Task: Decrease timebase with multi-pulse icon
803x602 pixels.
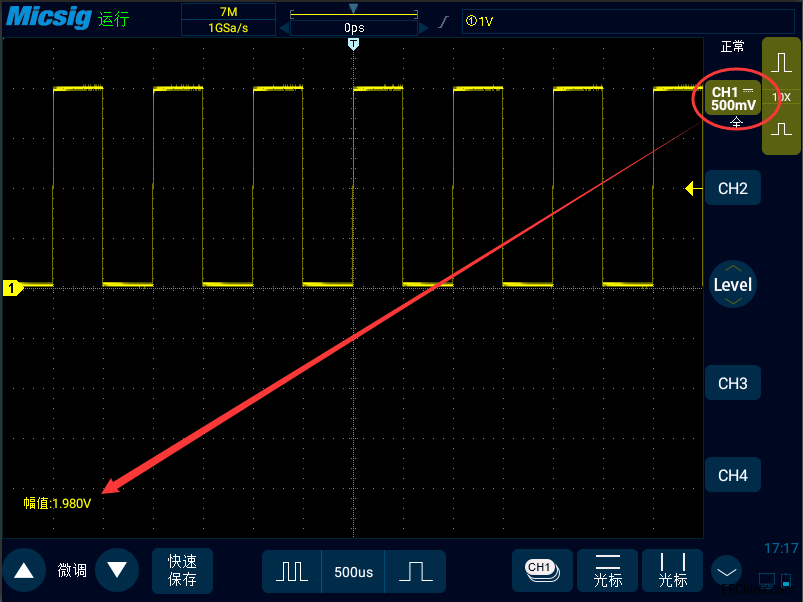Action: click(292, 571)
